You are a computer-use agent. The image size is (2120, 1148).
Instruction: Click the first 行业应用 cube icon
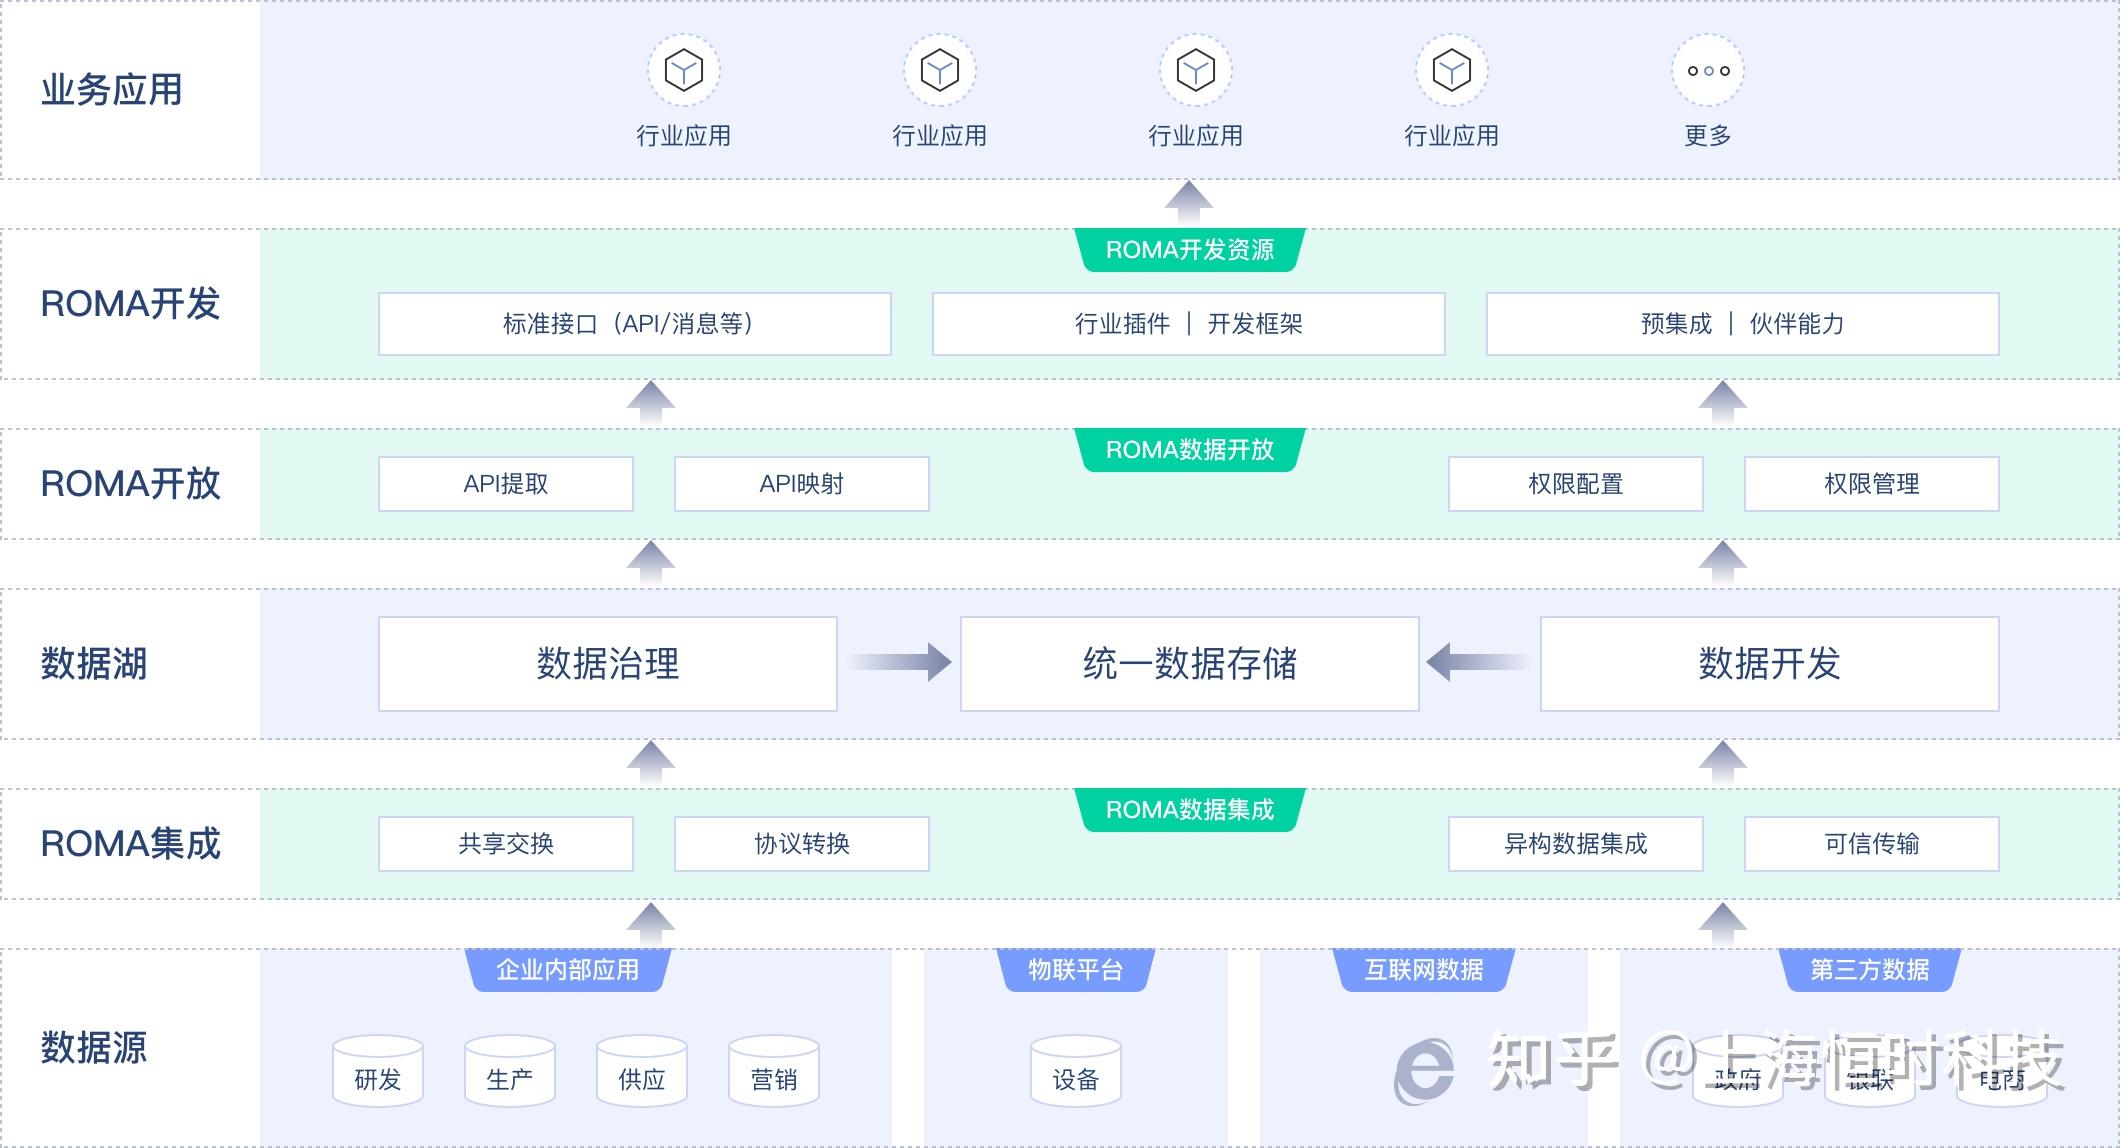coord(684,70)
